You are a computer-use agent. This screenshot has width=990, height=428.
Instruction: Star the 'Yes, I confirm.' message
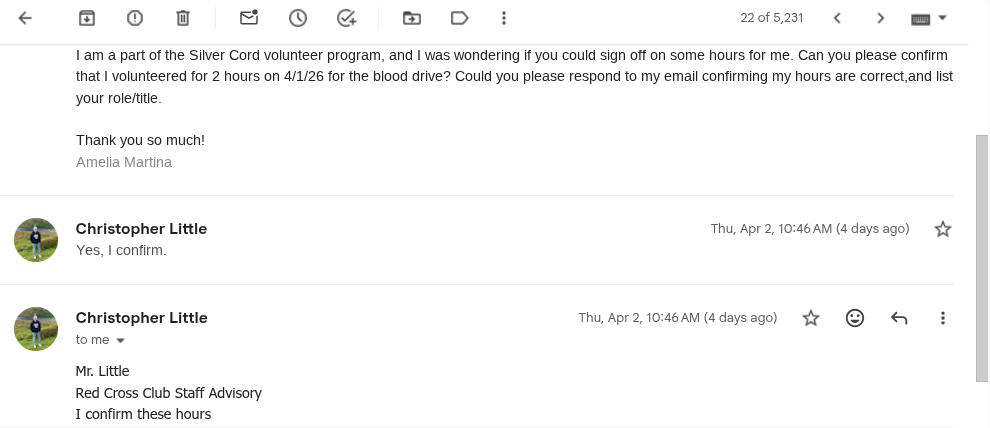click(942, 229)
